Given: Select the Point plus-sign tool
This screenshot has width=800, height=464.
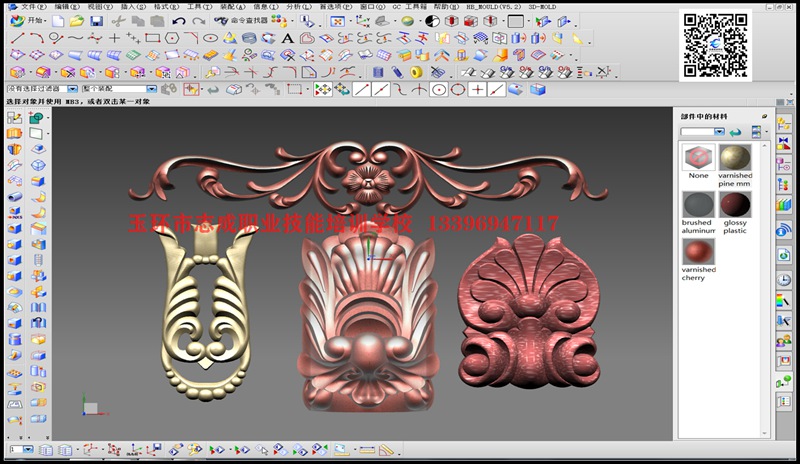Looking at the screenshot, I should click(x=115, y=38).
